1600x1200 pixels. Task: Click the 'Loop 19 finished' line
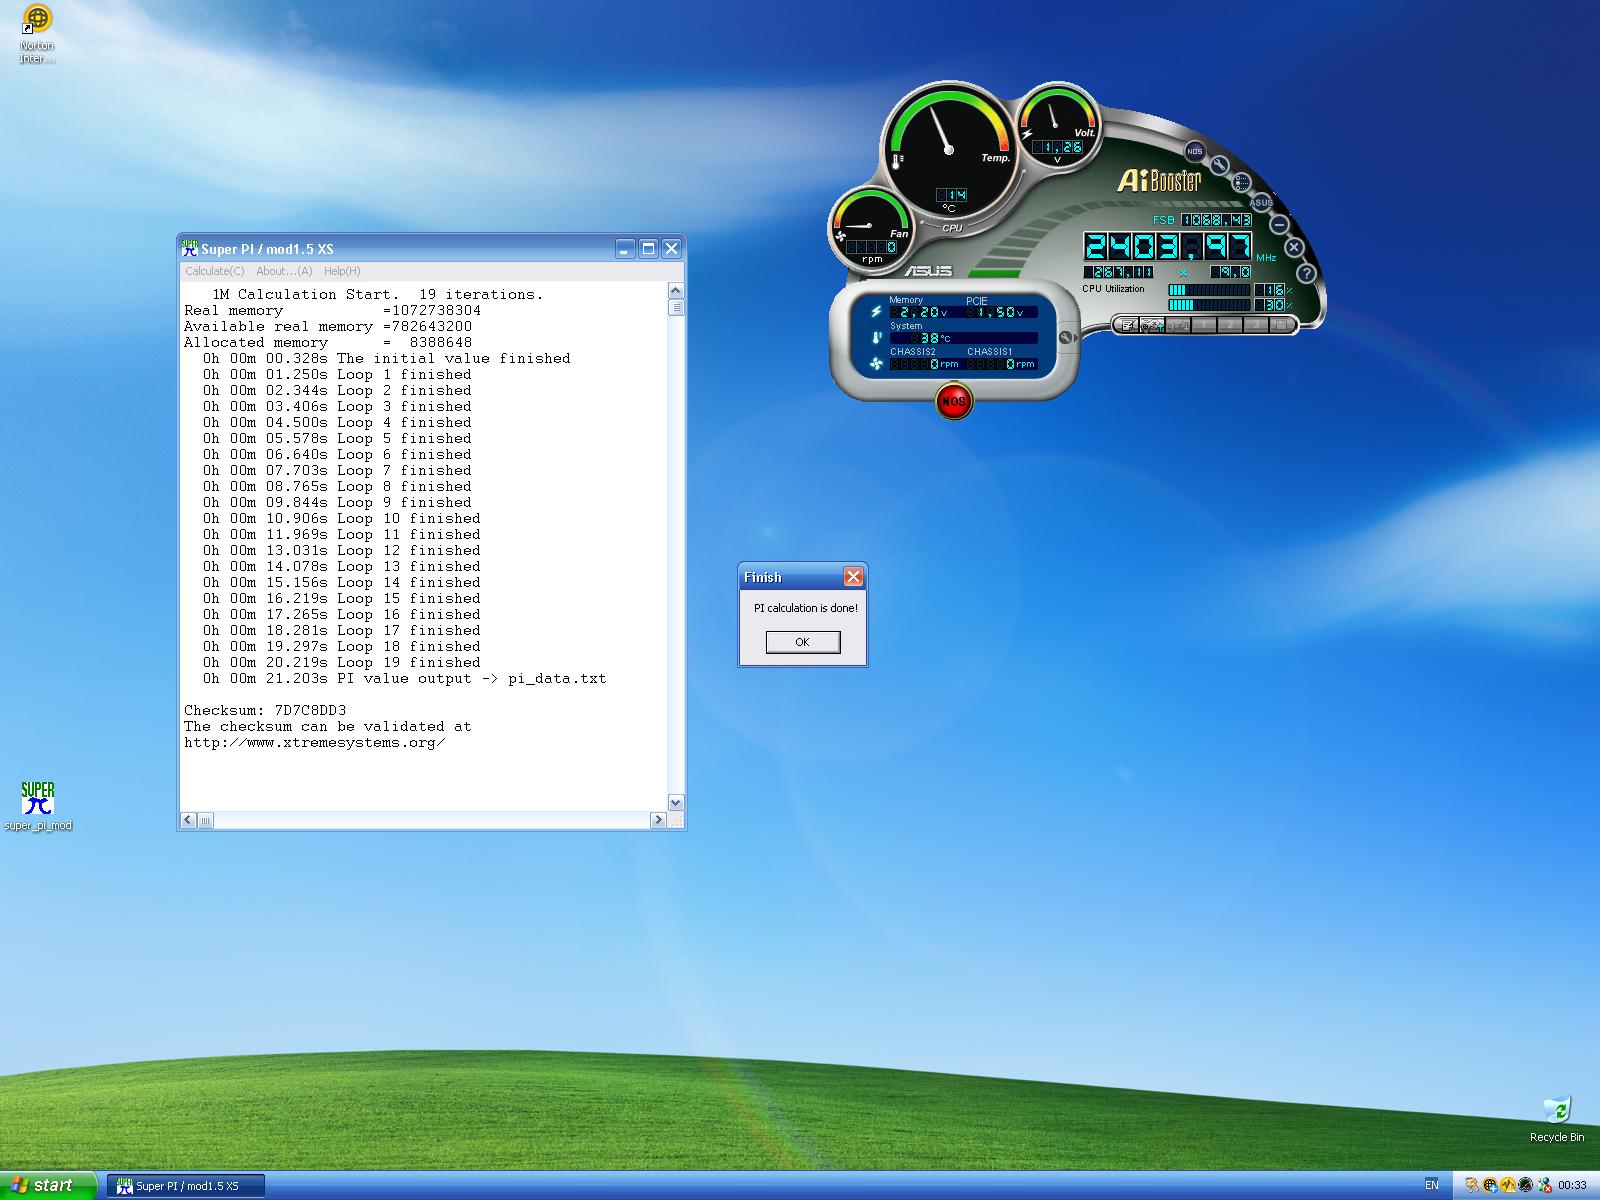341,663
